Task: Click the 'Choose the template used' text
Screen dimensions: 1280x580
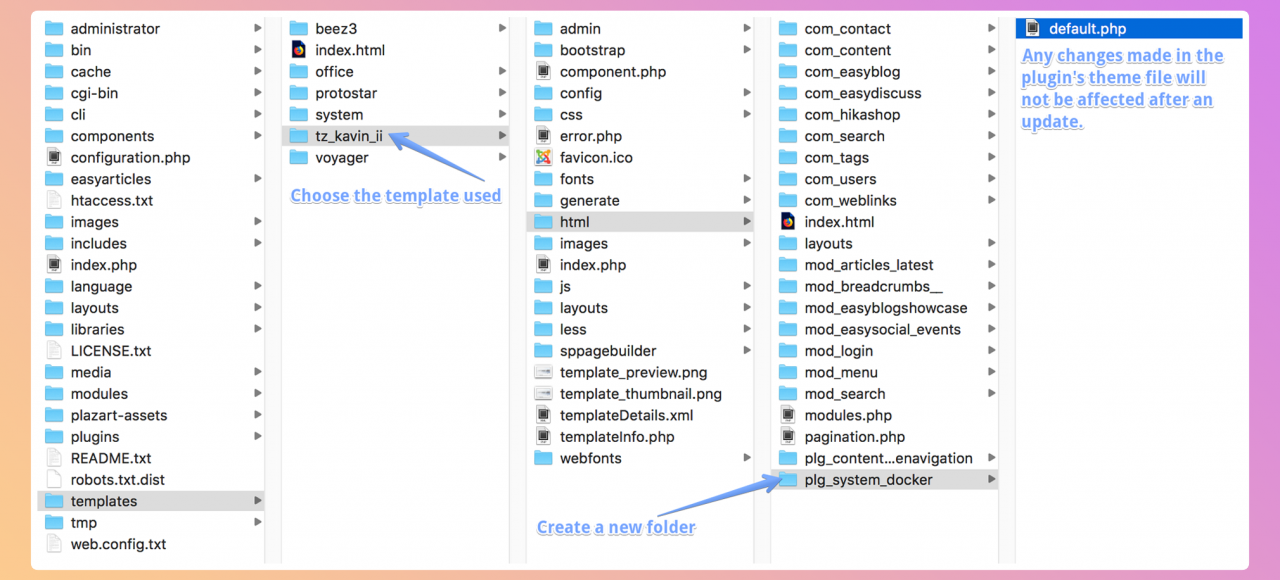Action: 395,196
